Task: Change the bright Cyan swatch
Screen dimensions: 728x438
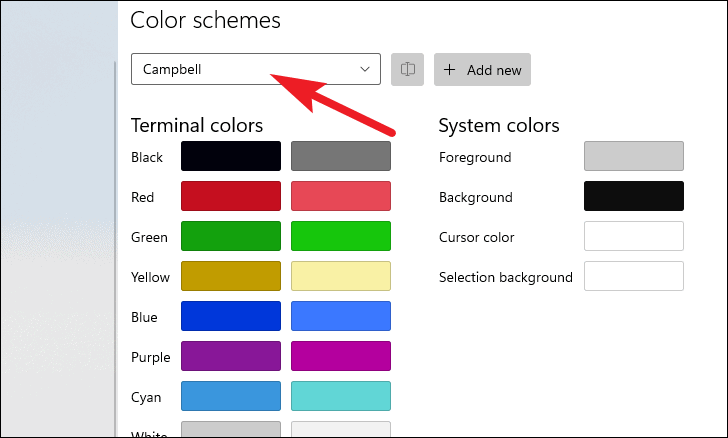Action: (341, 396)
